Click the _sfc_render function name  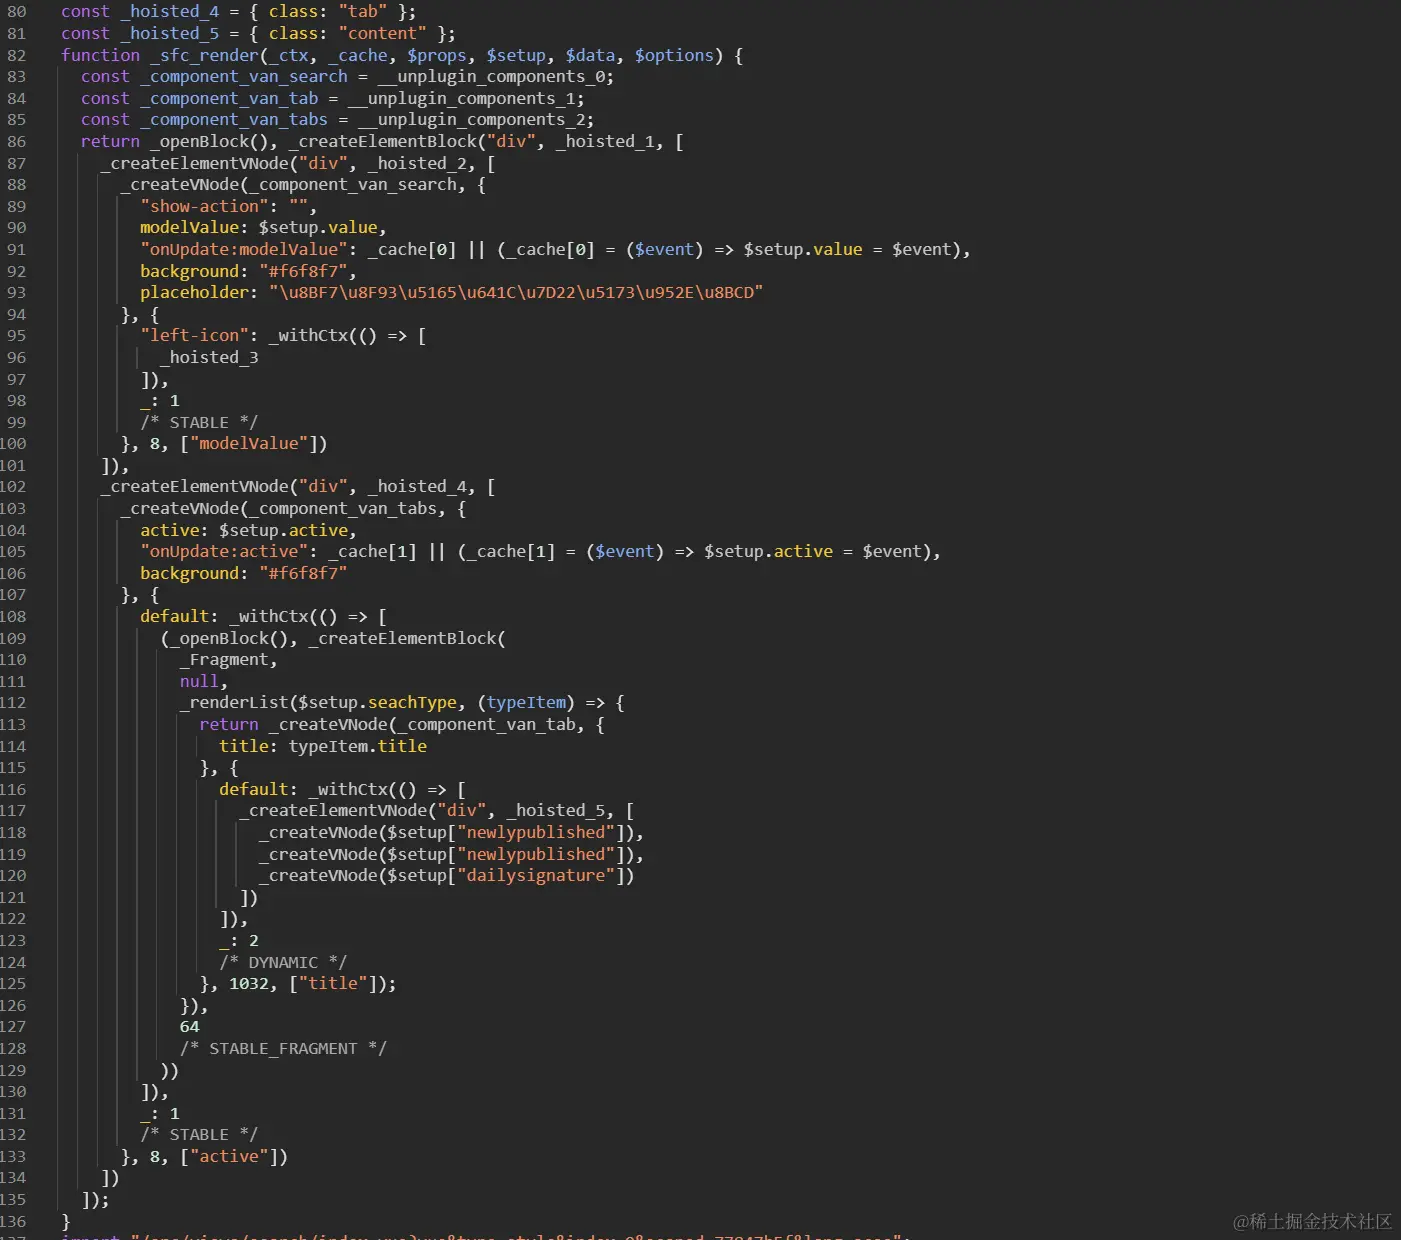point(205,56)
